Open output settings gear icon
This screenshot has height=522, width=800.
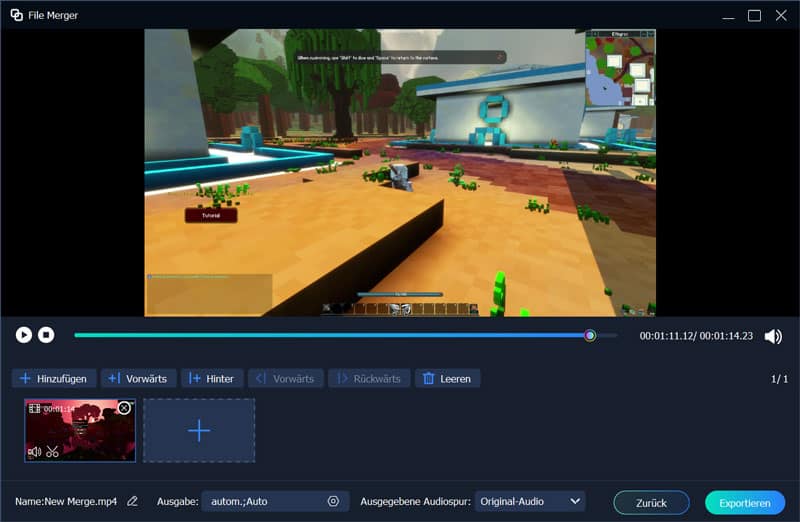pos(333,501)
